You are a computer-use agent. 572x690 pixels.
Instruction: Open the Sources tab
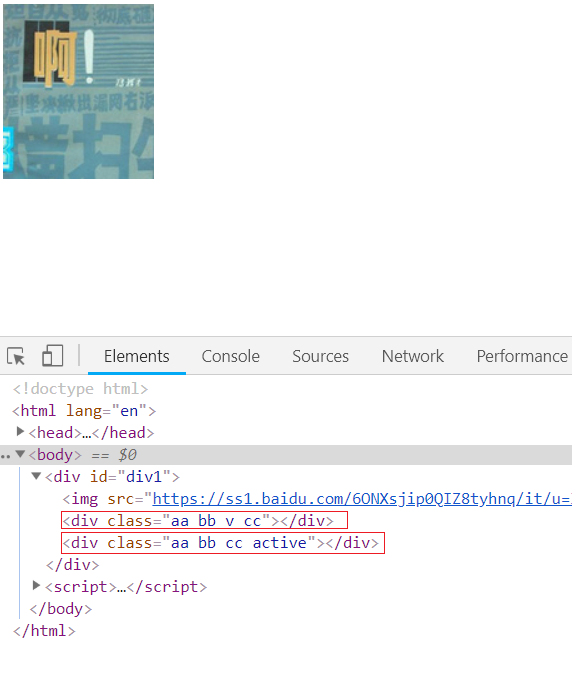pos(320,356)
